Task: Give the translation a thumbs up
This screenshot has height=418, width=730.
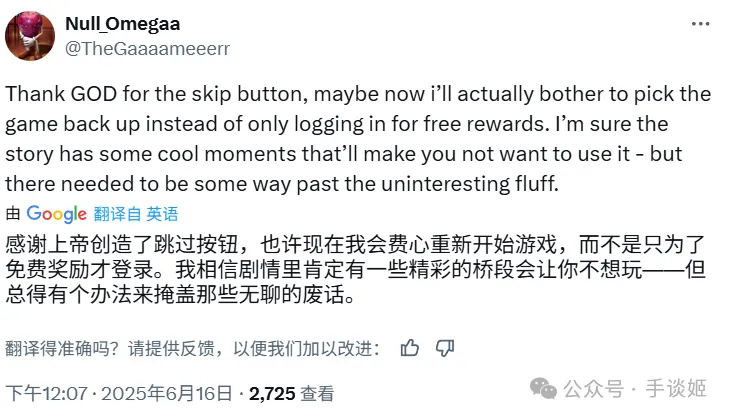Action: [410, 347]
